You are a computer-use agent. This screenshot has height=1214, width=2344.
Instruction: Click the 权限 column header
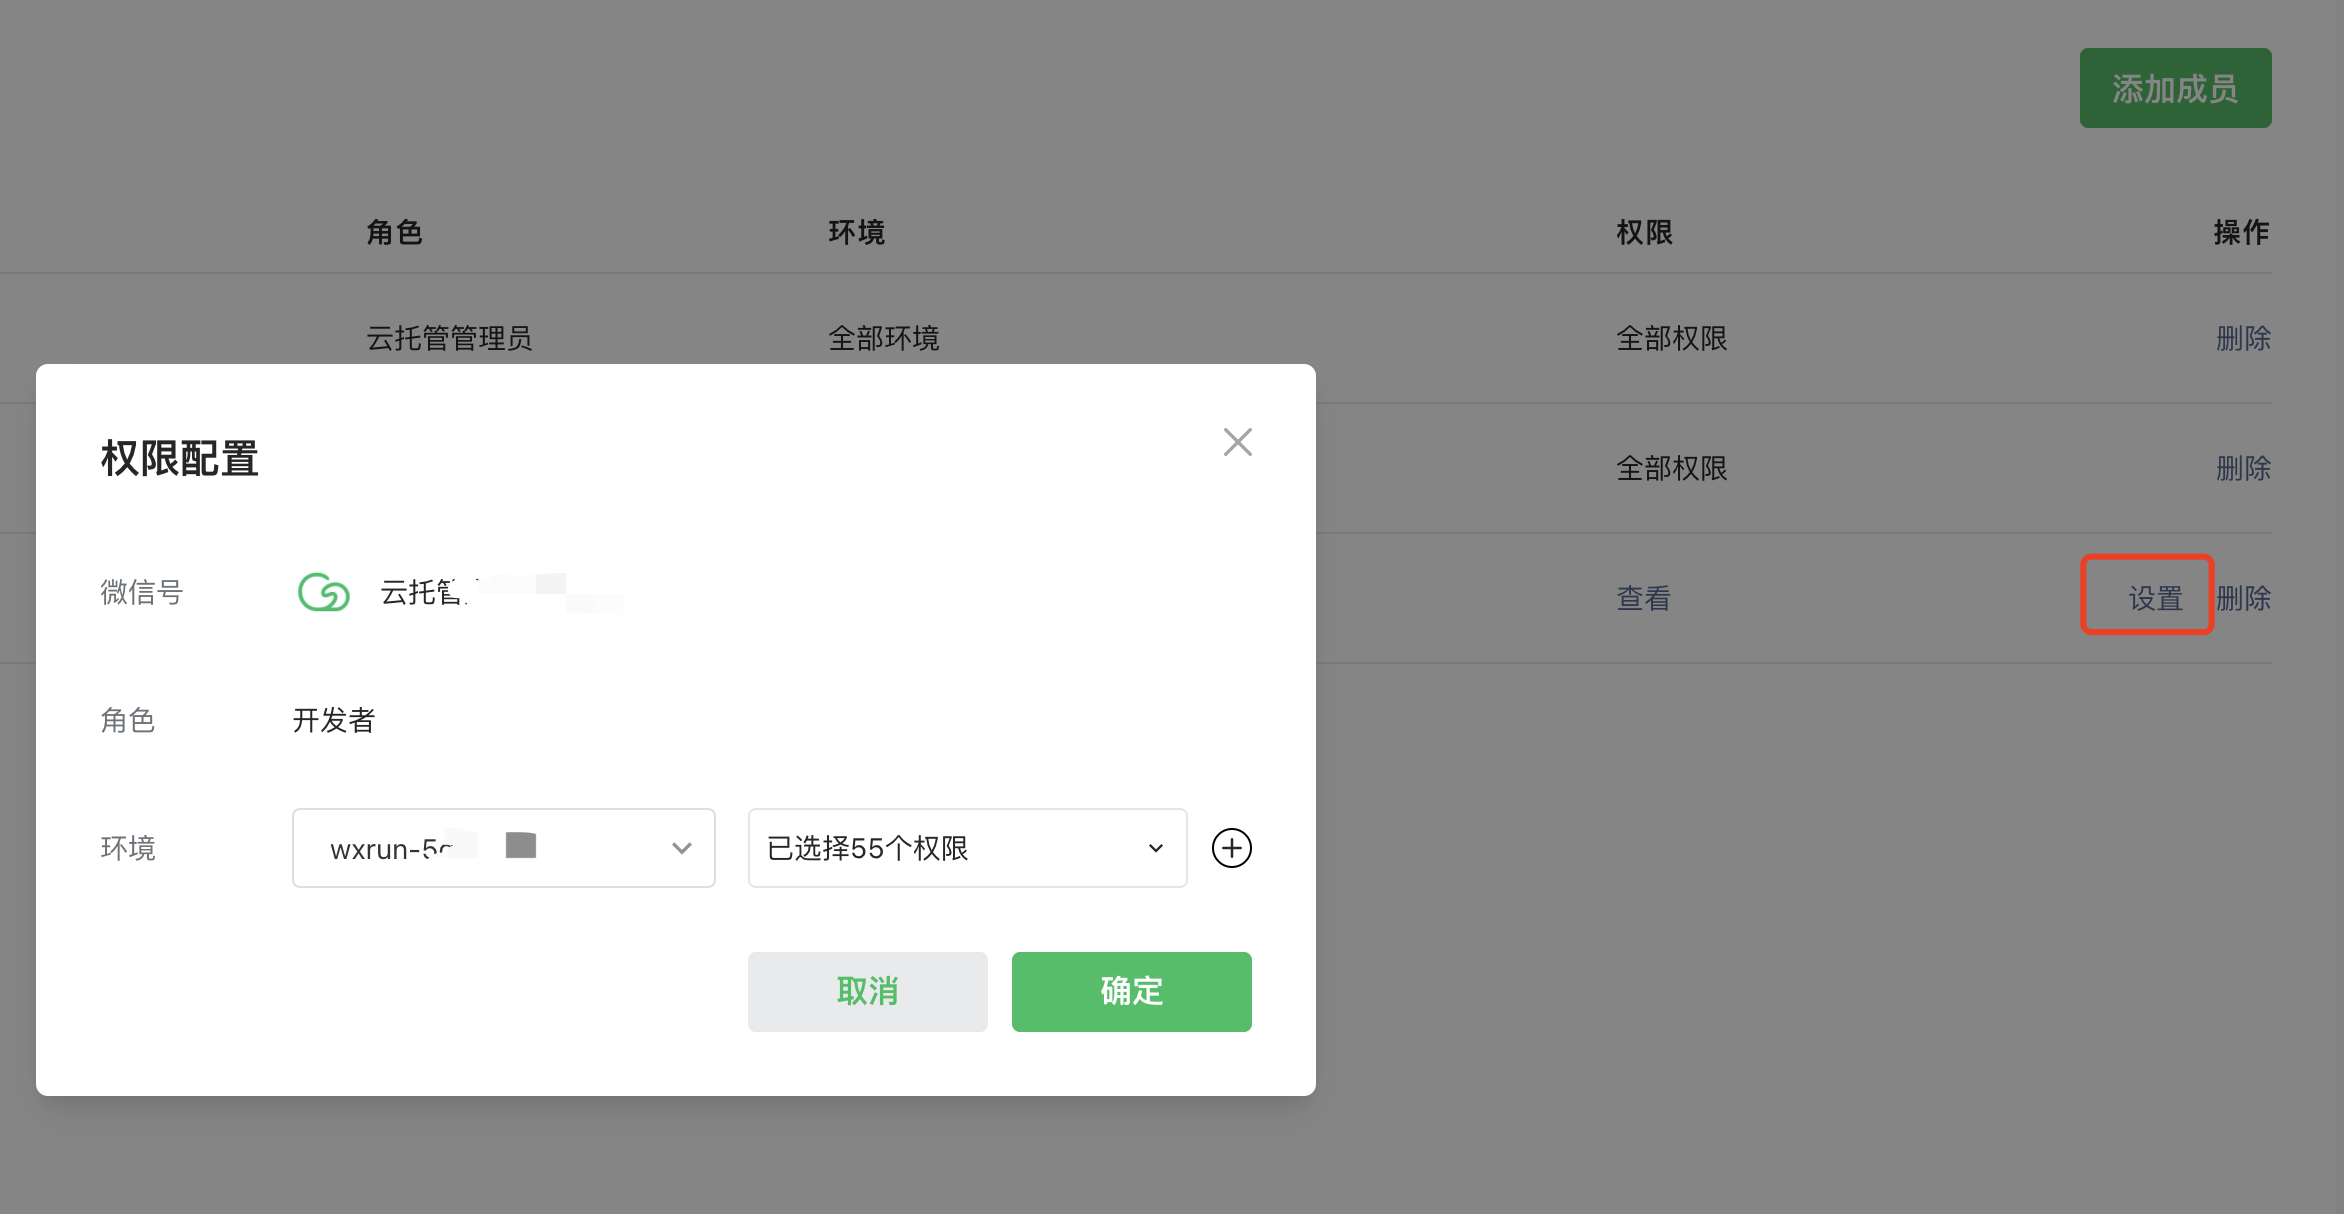1644,232
